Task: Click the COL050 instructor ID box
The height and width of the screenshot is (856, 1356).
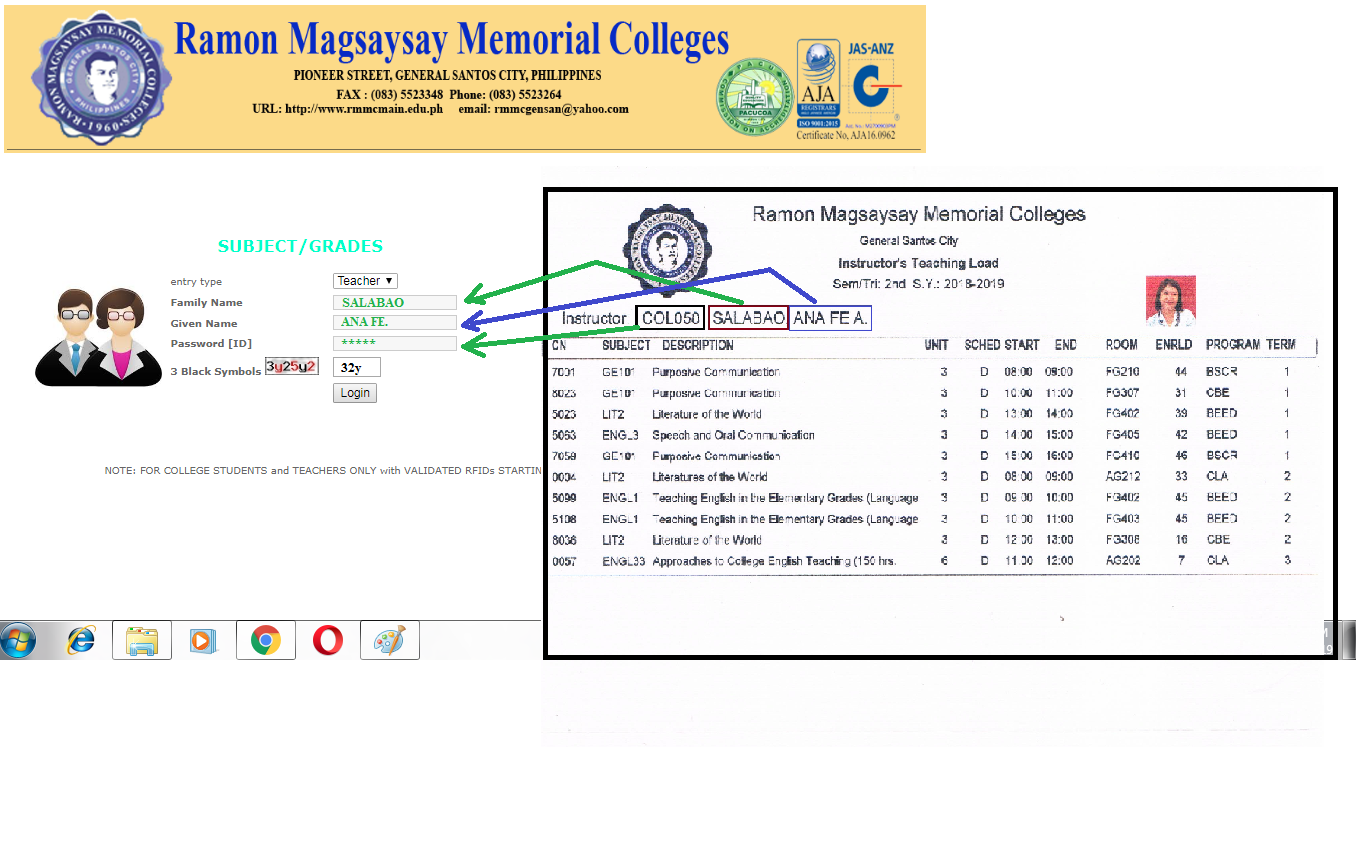Action: pyautogui.click(x=670, y=318)
